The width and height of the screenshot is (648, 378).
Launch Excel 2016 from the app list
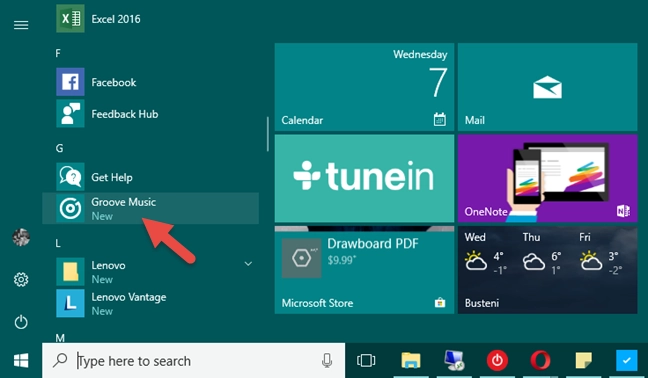(151, 19)
